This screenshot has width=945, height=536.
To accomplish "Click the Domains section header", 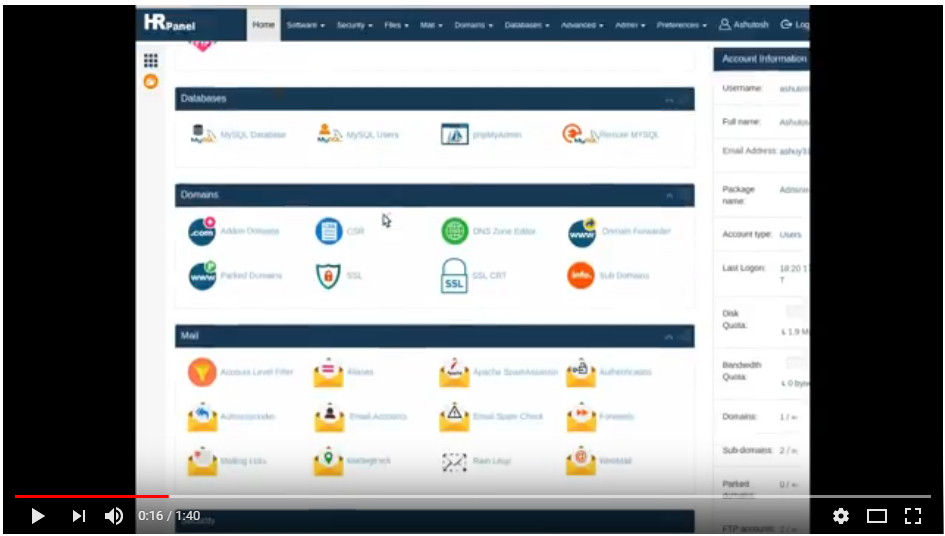I will pyautogui.click(x=435, y=195).
